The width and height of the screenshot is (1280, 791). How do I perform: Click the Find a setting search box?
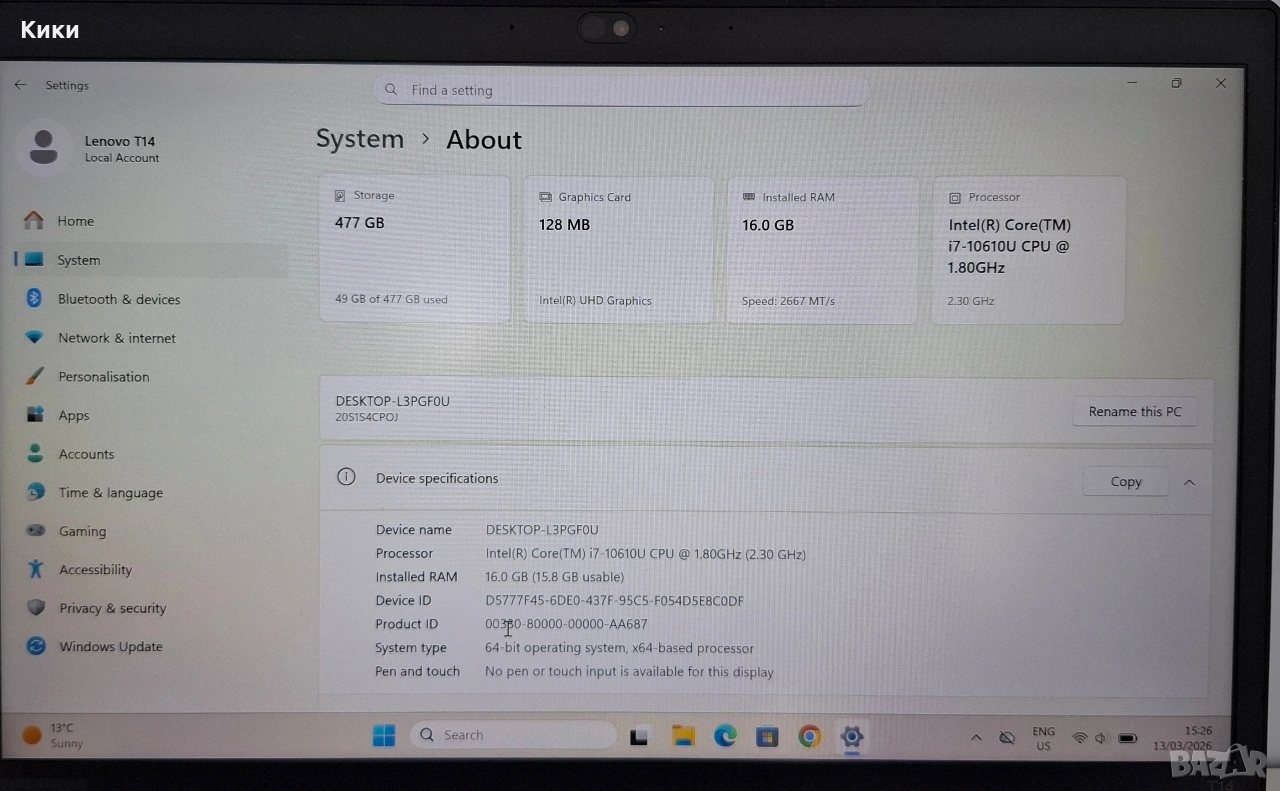[620, 90]
